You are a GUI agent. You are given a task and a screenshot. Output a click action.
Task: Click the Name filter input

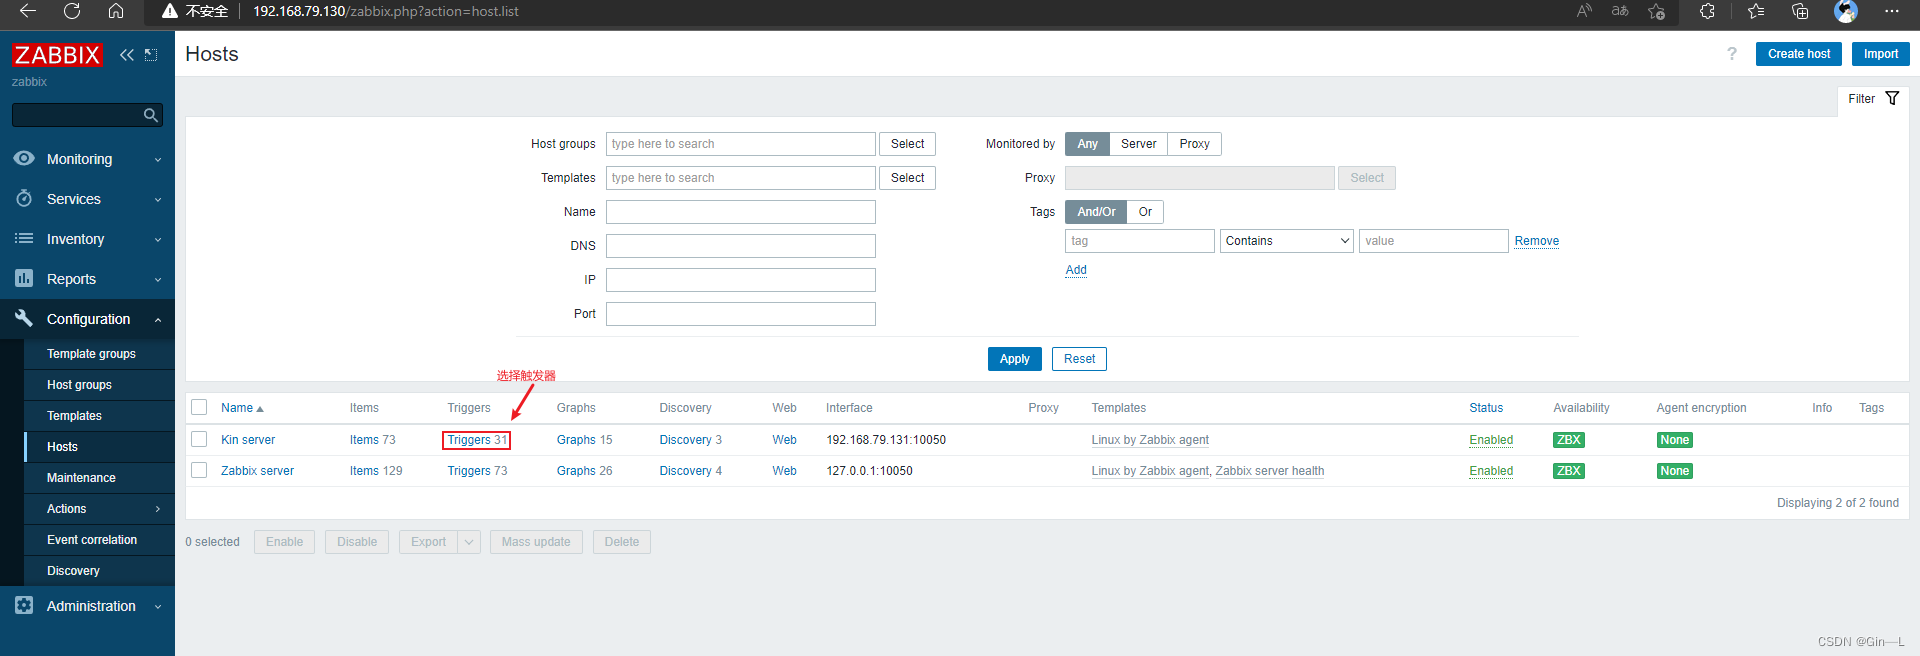(741, 212)
